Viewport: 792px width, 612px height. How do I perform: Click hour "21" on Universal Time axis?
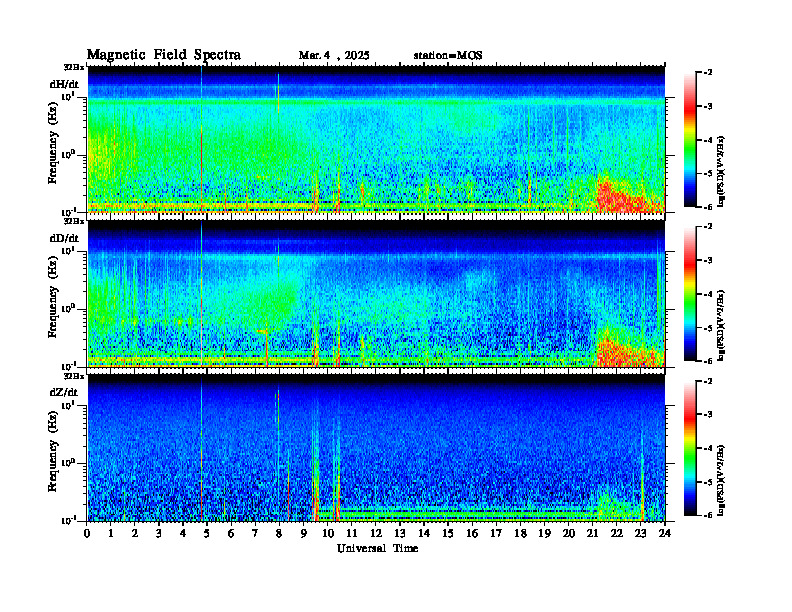[592, 533]
